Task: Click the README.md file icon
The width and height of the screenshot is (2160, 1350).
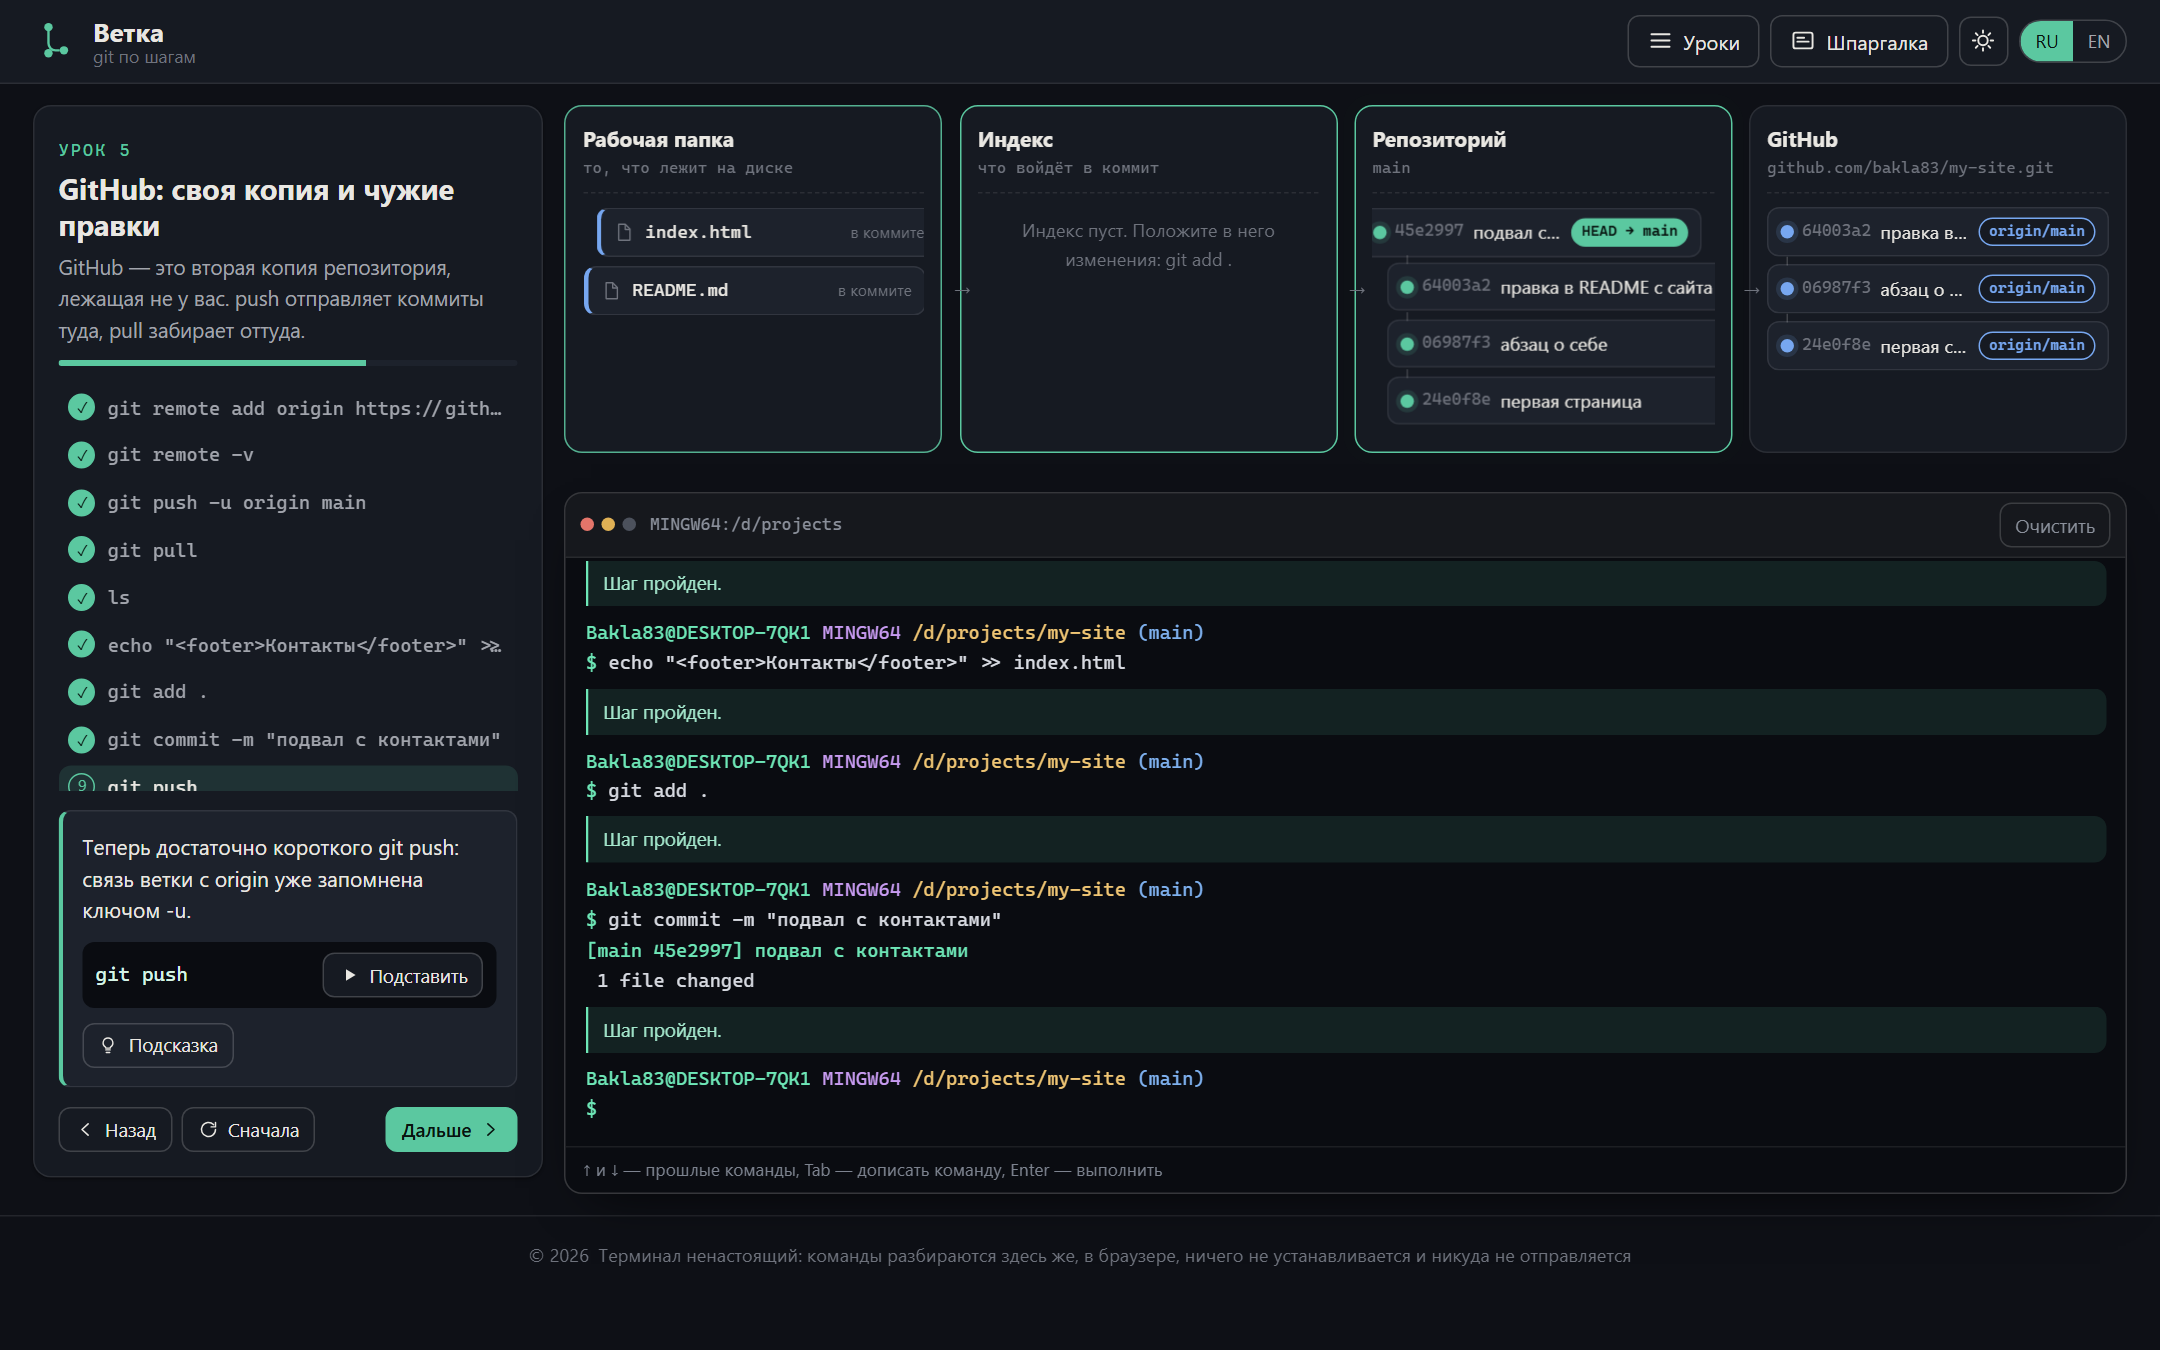Action: point(611,290)
